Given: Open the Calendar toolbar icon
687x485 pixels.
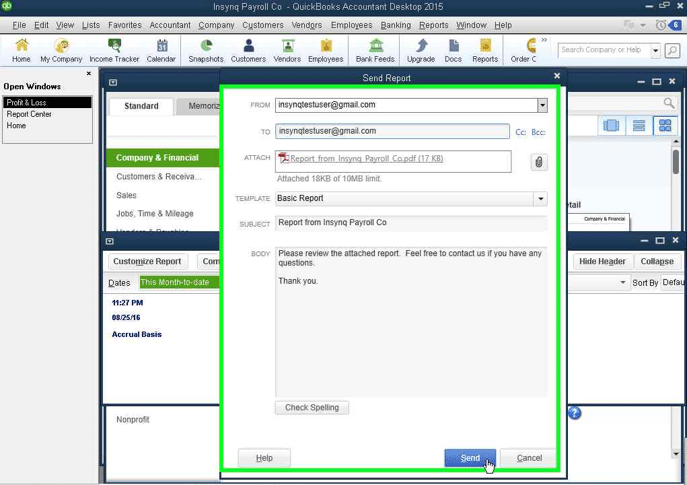Looking at the screenshot, I should click(x=161, y=50).
